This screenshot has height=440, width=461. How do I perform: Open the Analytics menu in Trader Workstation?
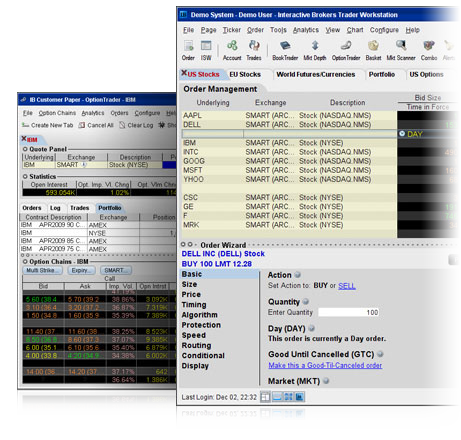pos(306,30)
